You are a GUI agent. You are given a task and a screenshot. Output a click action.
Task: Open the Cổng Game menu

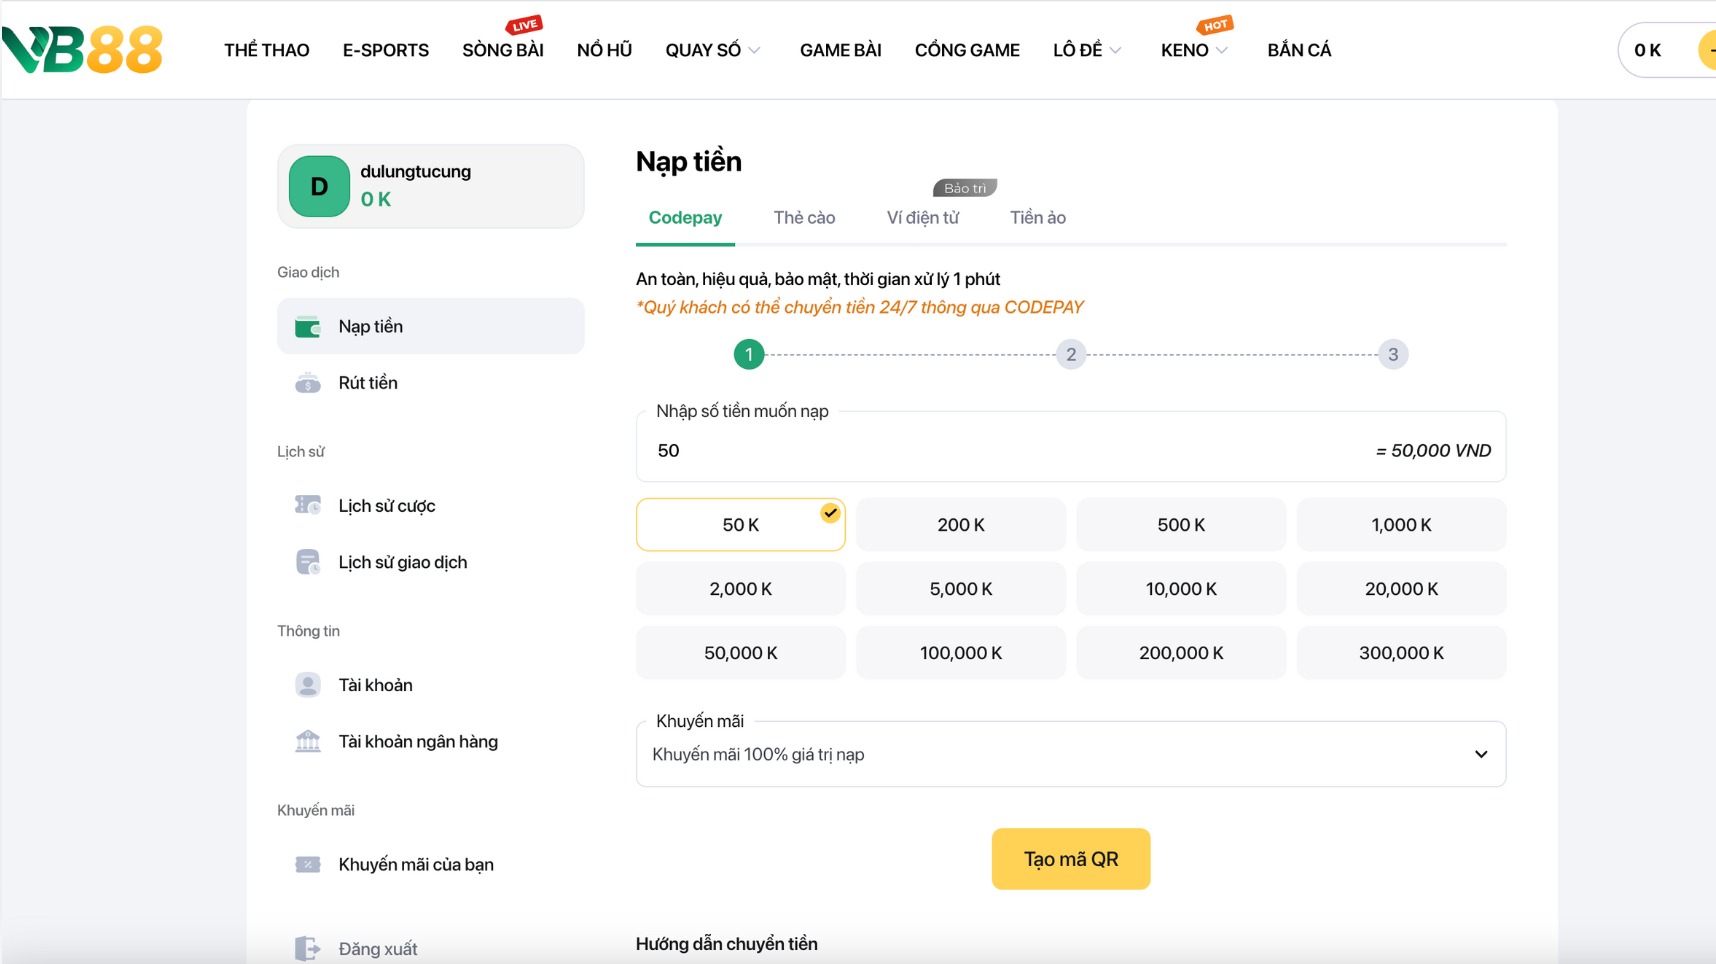click(x=967, y=50)
